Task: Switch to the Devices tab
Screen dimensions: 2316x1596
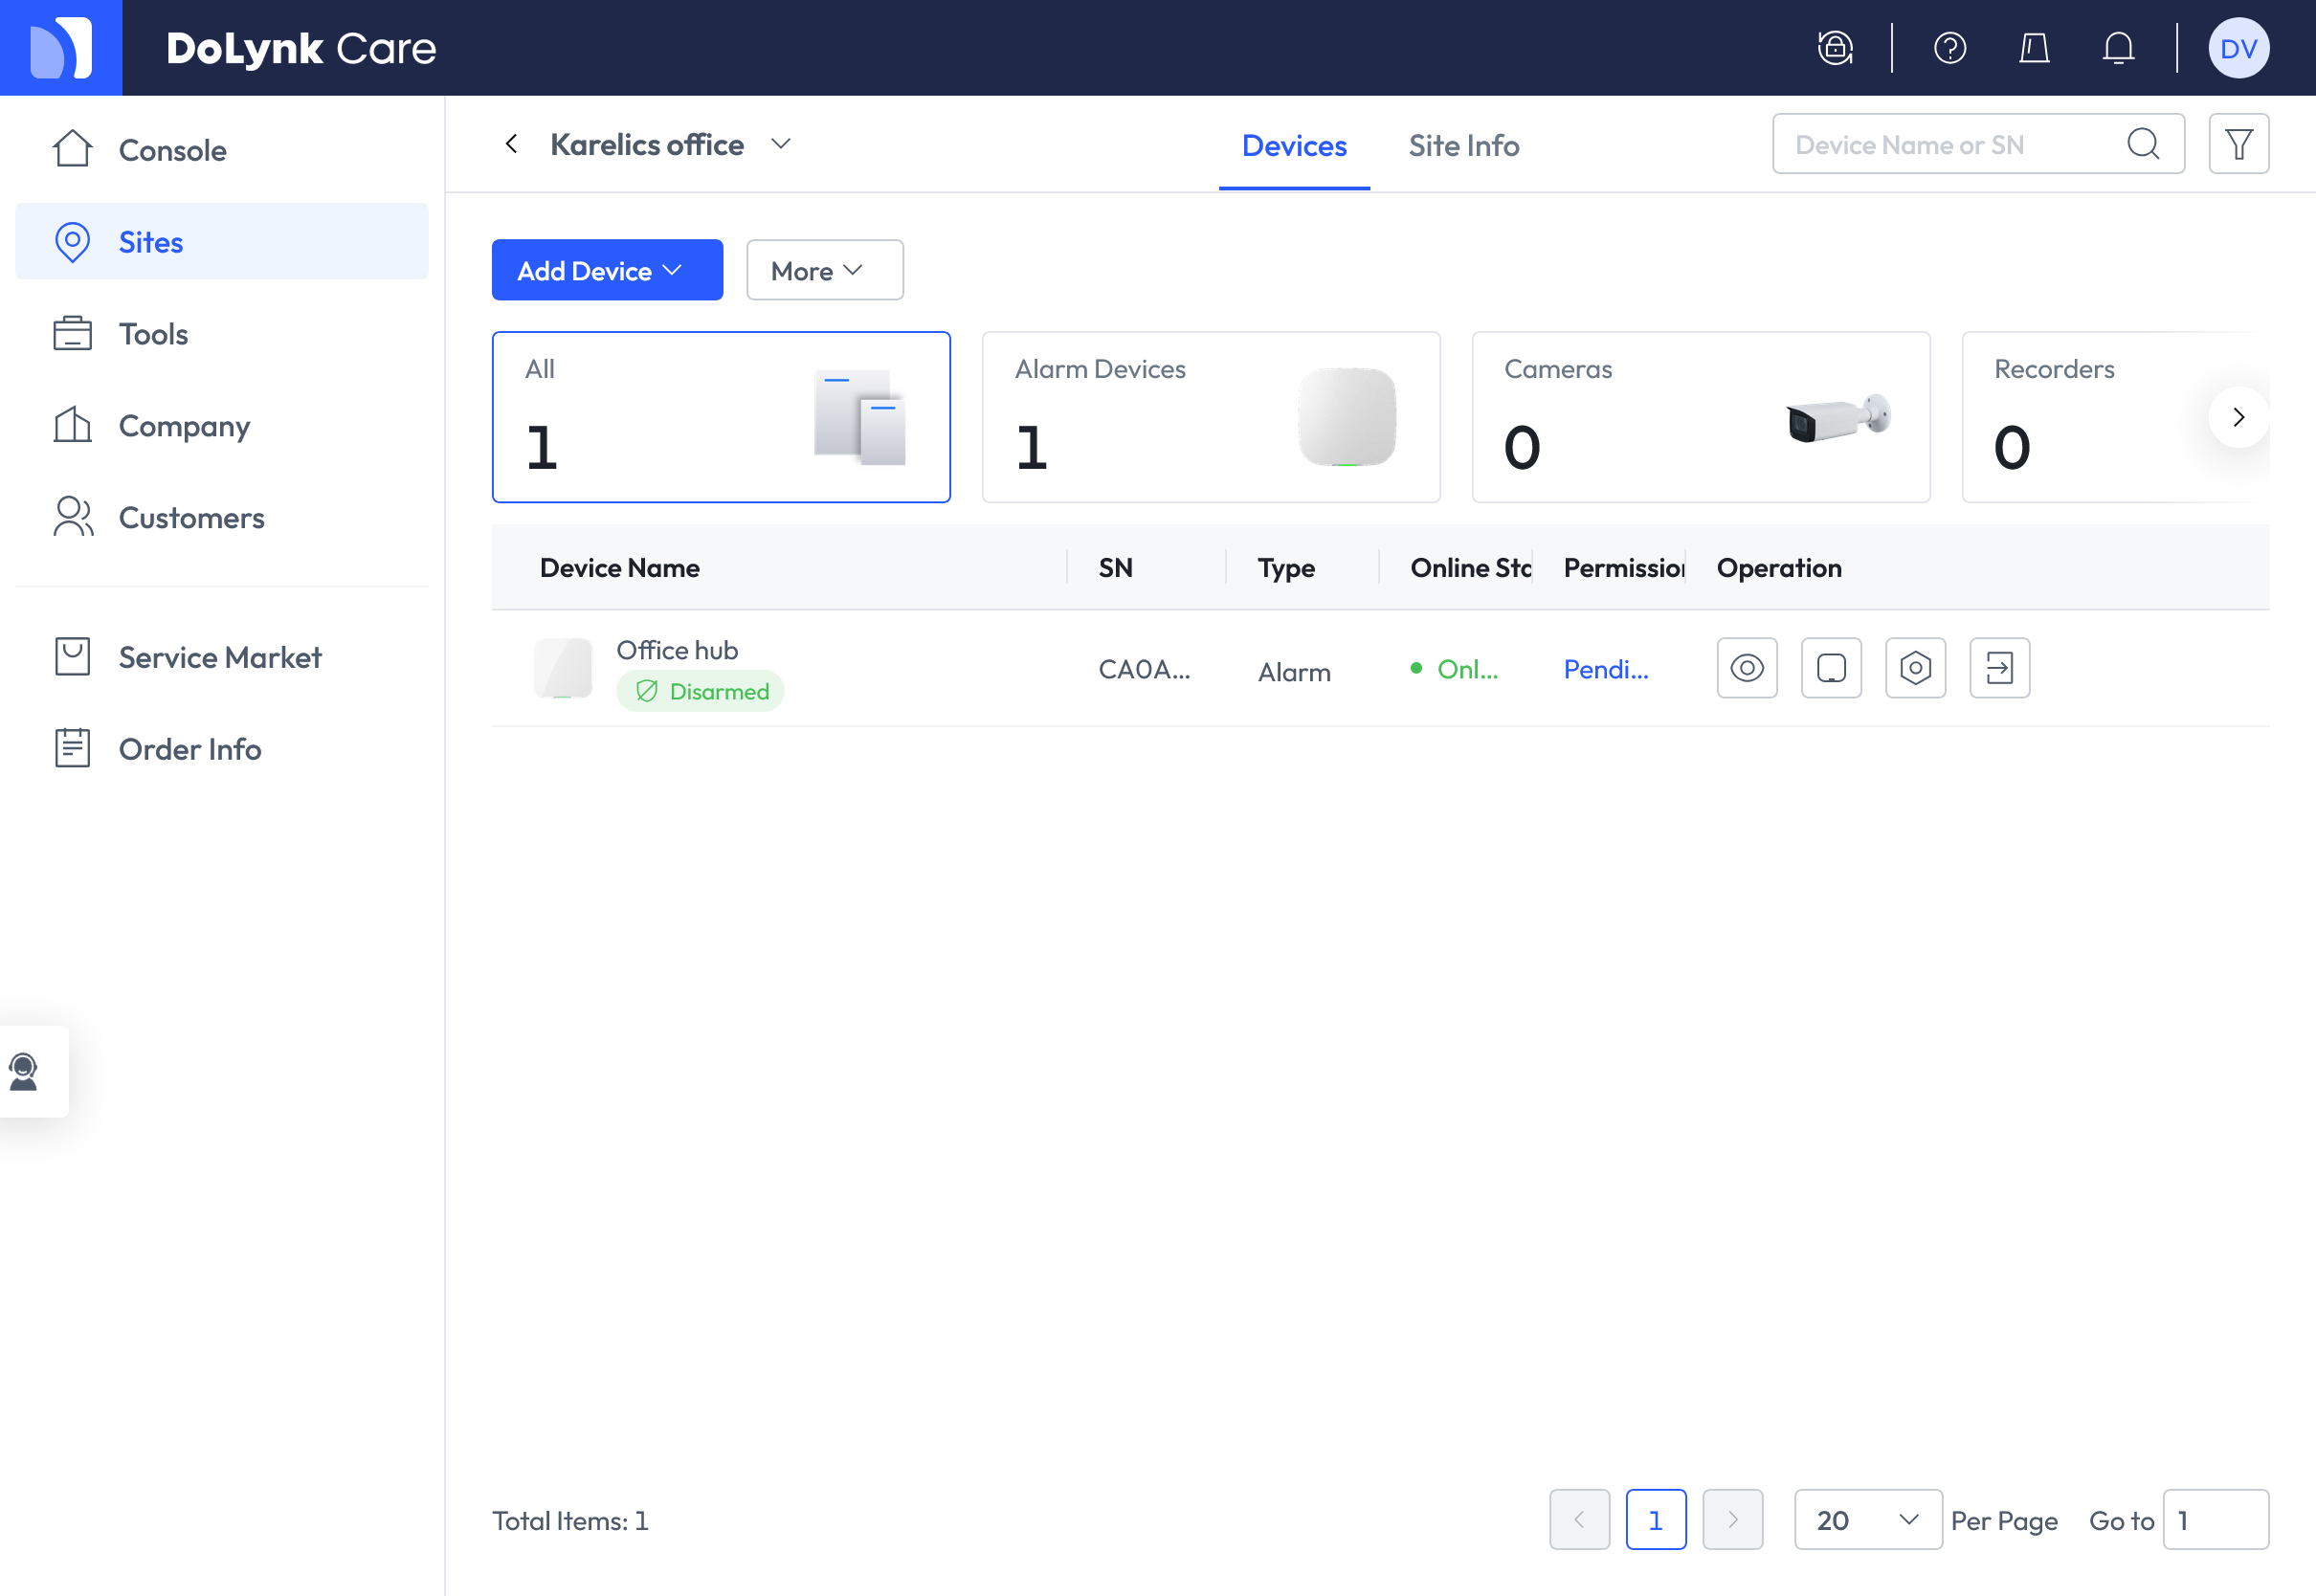Action: (x=1294, y=146)
